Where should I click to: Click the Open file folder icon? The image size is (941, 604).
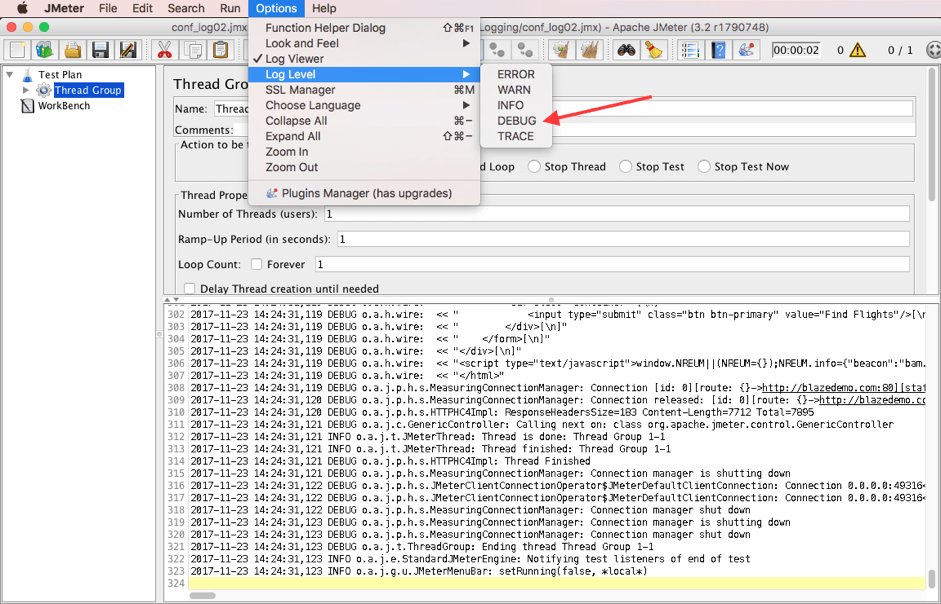[x=73, y=50]
